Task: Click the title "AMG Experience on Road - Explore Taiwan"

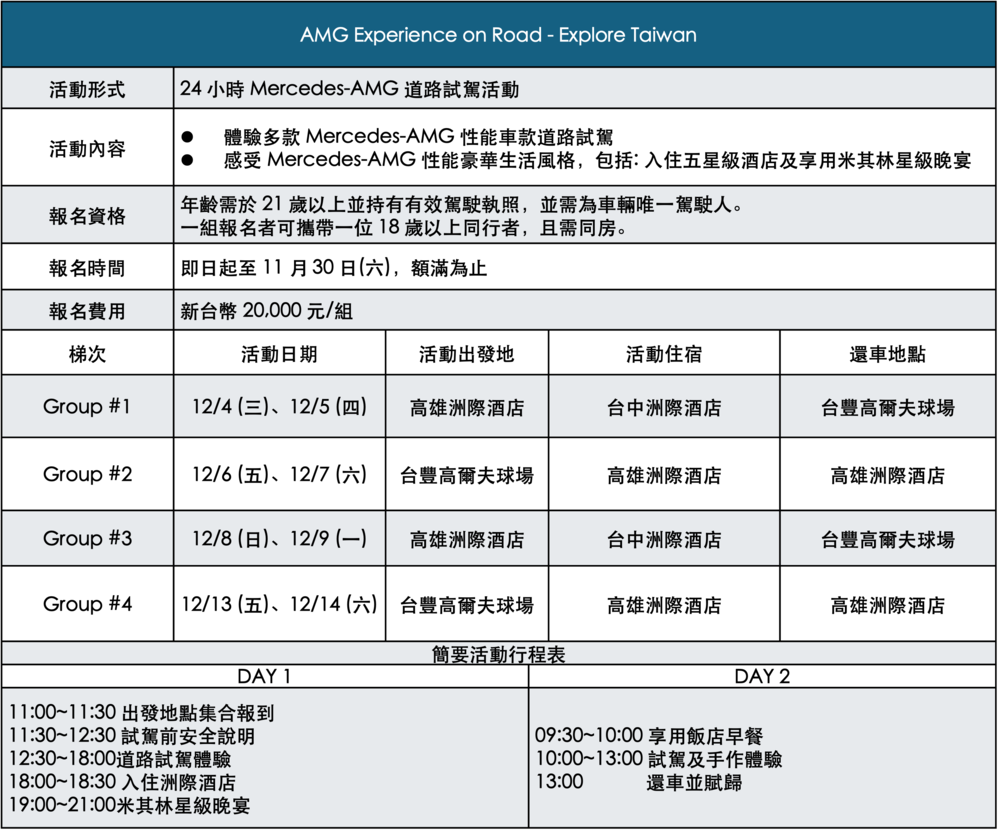Action: (498, 34)
